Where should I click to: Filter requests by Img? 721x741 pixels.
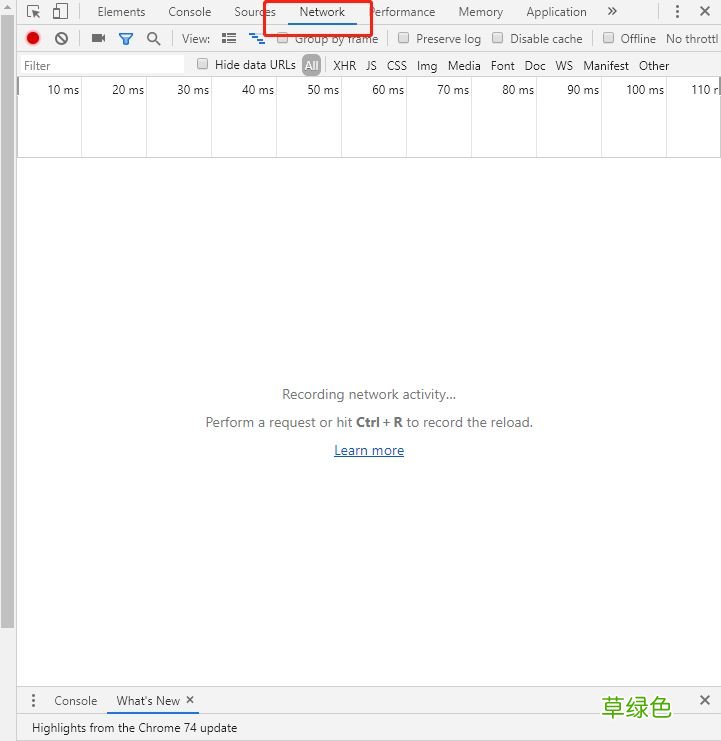pyautogui.click(x=427, y=66)
